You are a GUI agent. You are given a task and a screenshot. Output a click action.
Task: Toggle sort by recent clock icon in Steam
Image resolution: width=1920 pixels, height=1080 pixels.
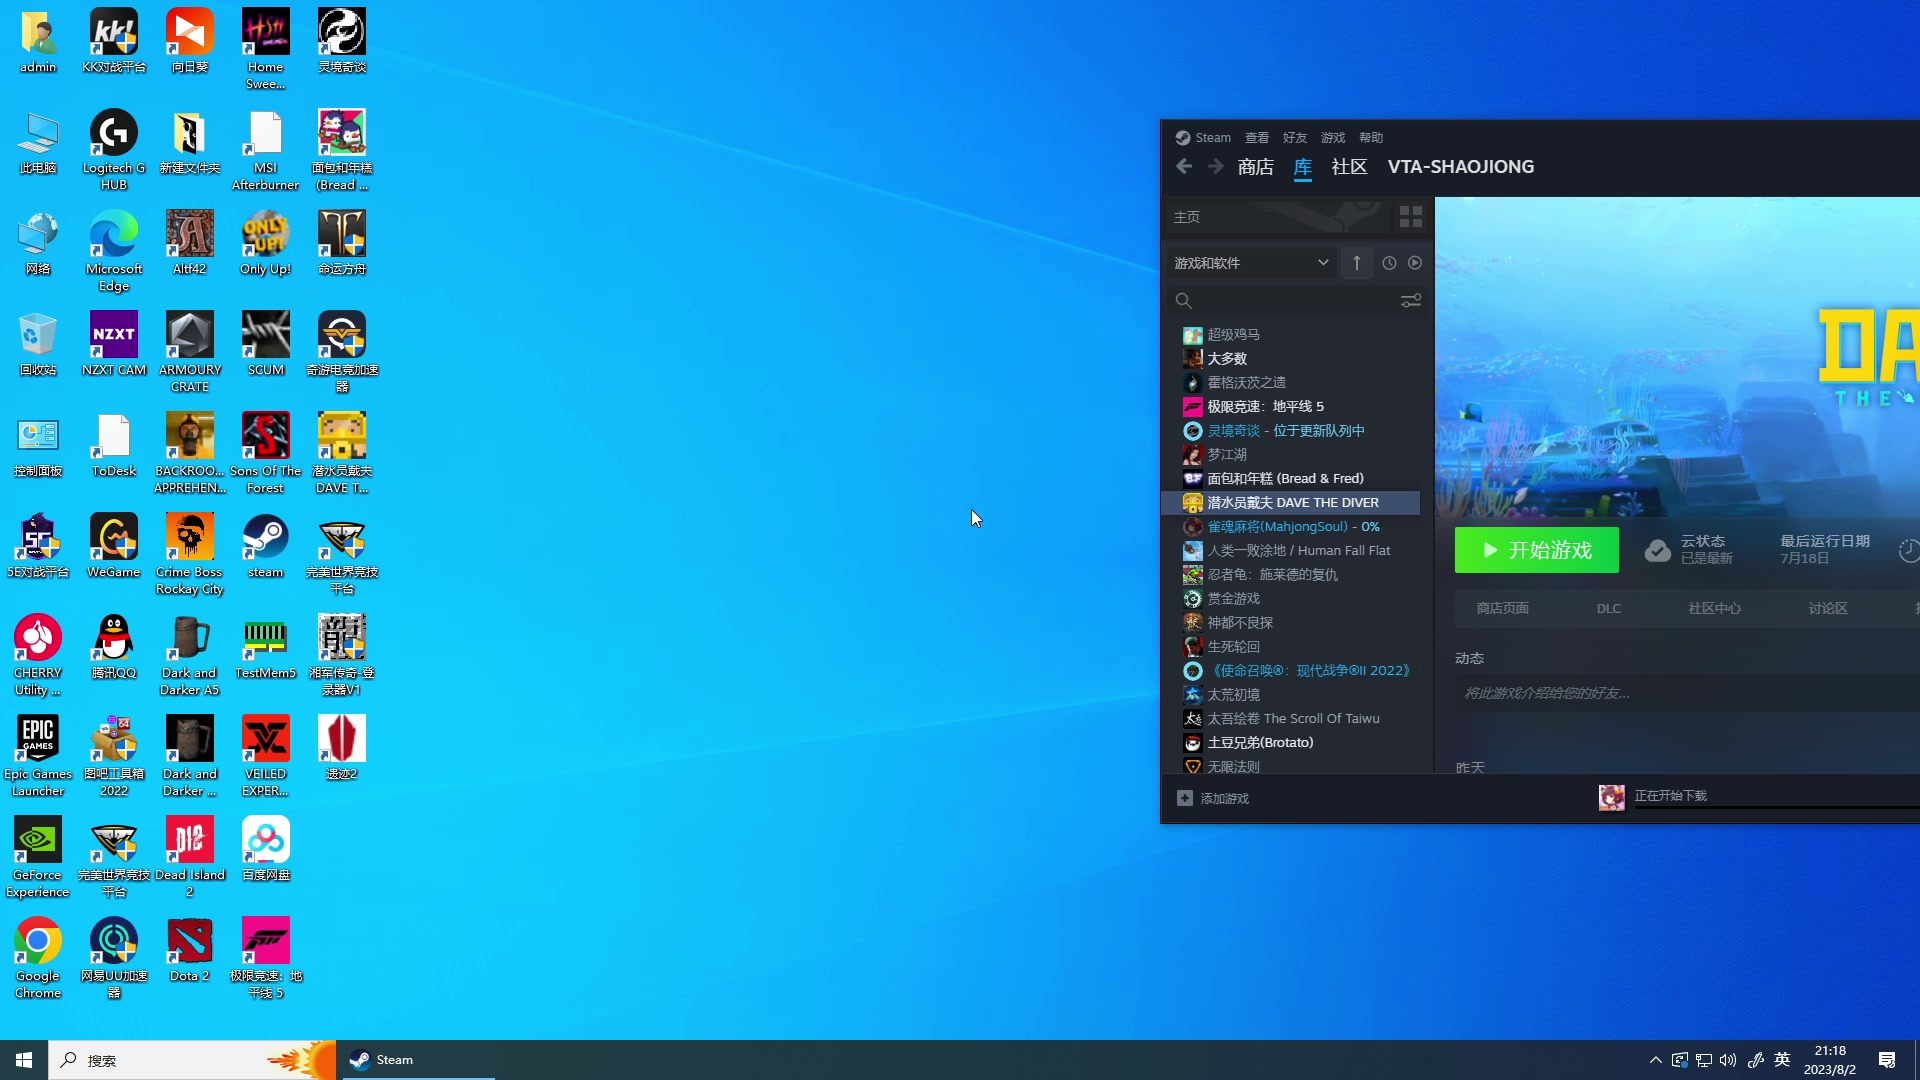pos(1389,263)
